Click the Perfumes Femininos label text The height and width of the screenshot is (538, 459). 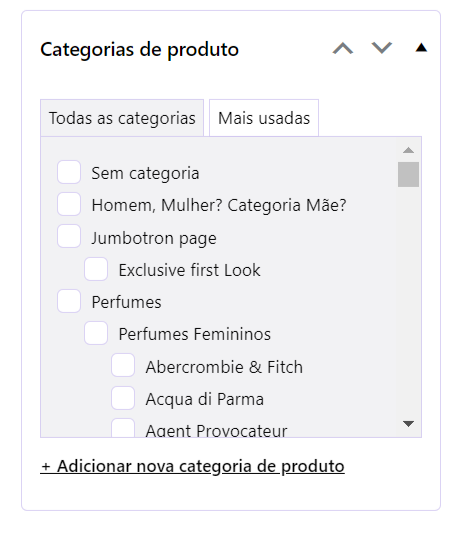pyautogui.click(x=195, y=334)
